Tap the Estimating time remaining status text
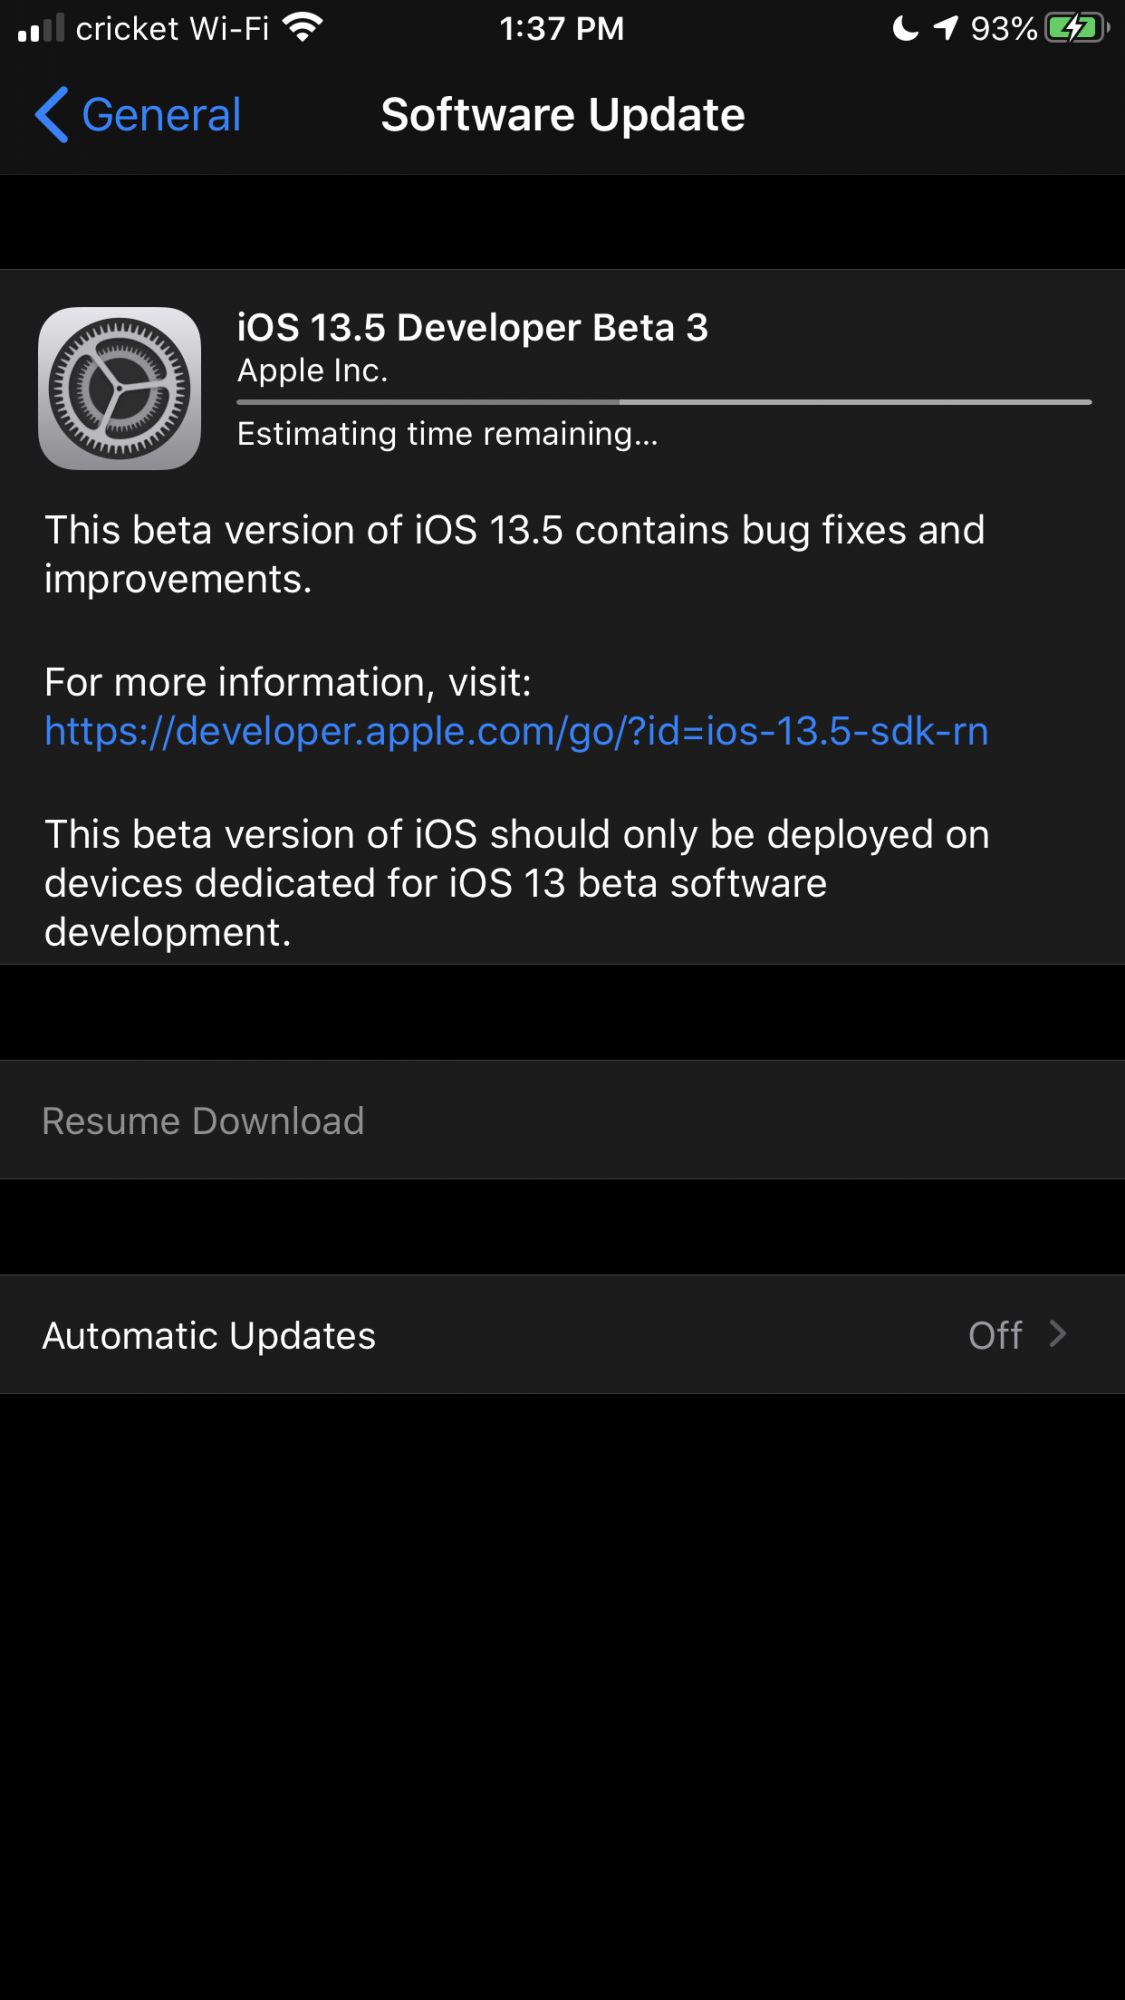The image size is (1125, 2000). pos(447,434)
